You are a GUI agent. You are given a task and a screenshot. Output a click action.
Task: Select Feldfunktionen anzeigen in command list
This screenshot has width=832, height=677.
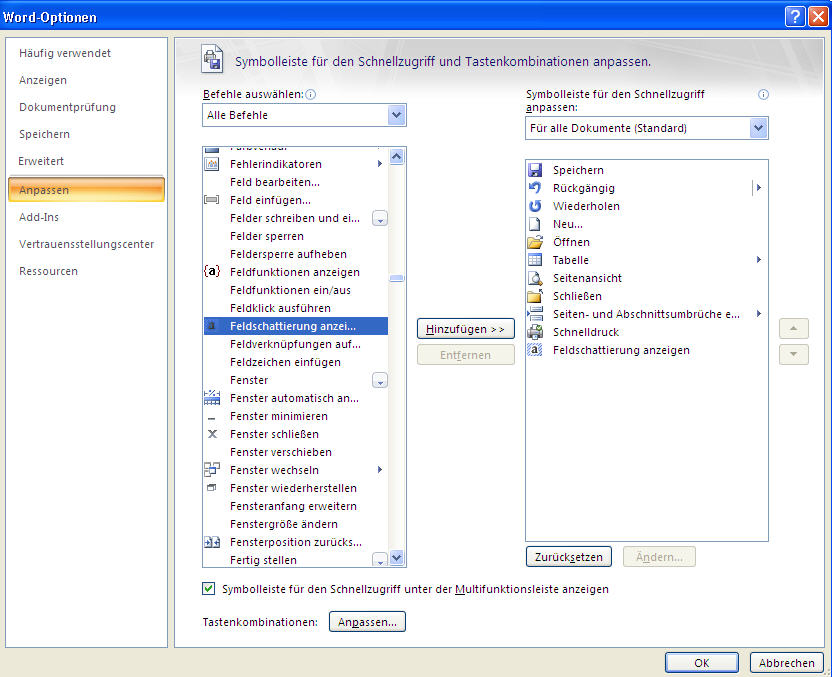(294, 272)
